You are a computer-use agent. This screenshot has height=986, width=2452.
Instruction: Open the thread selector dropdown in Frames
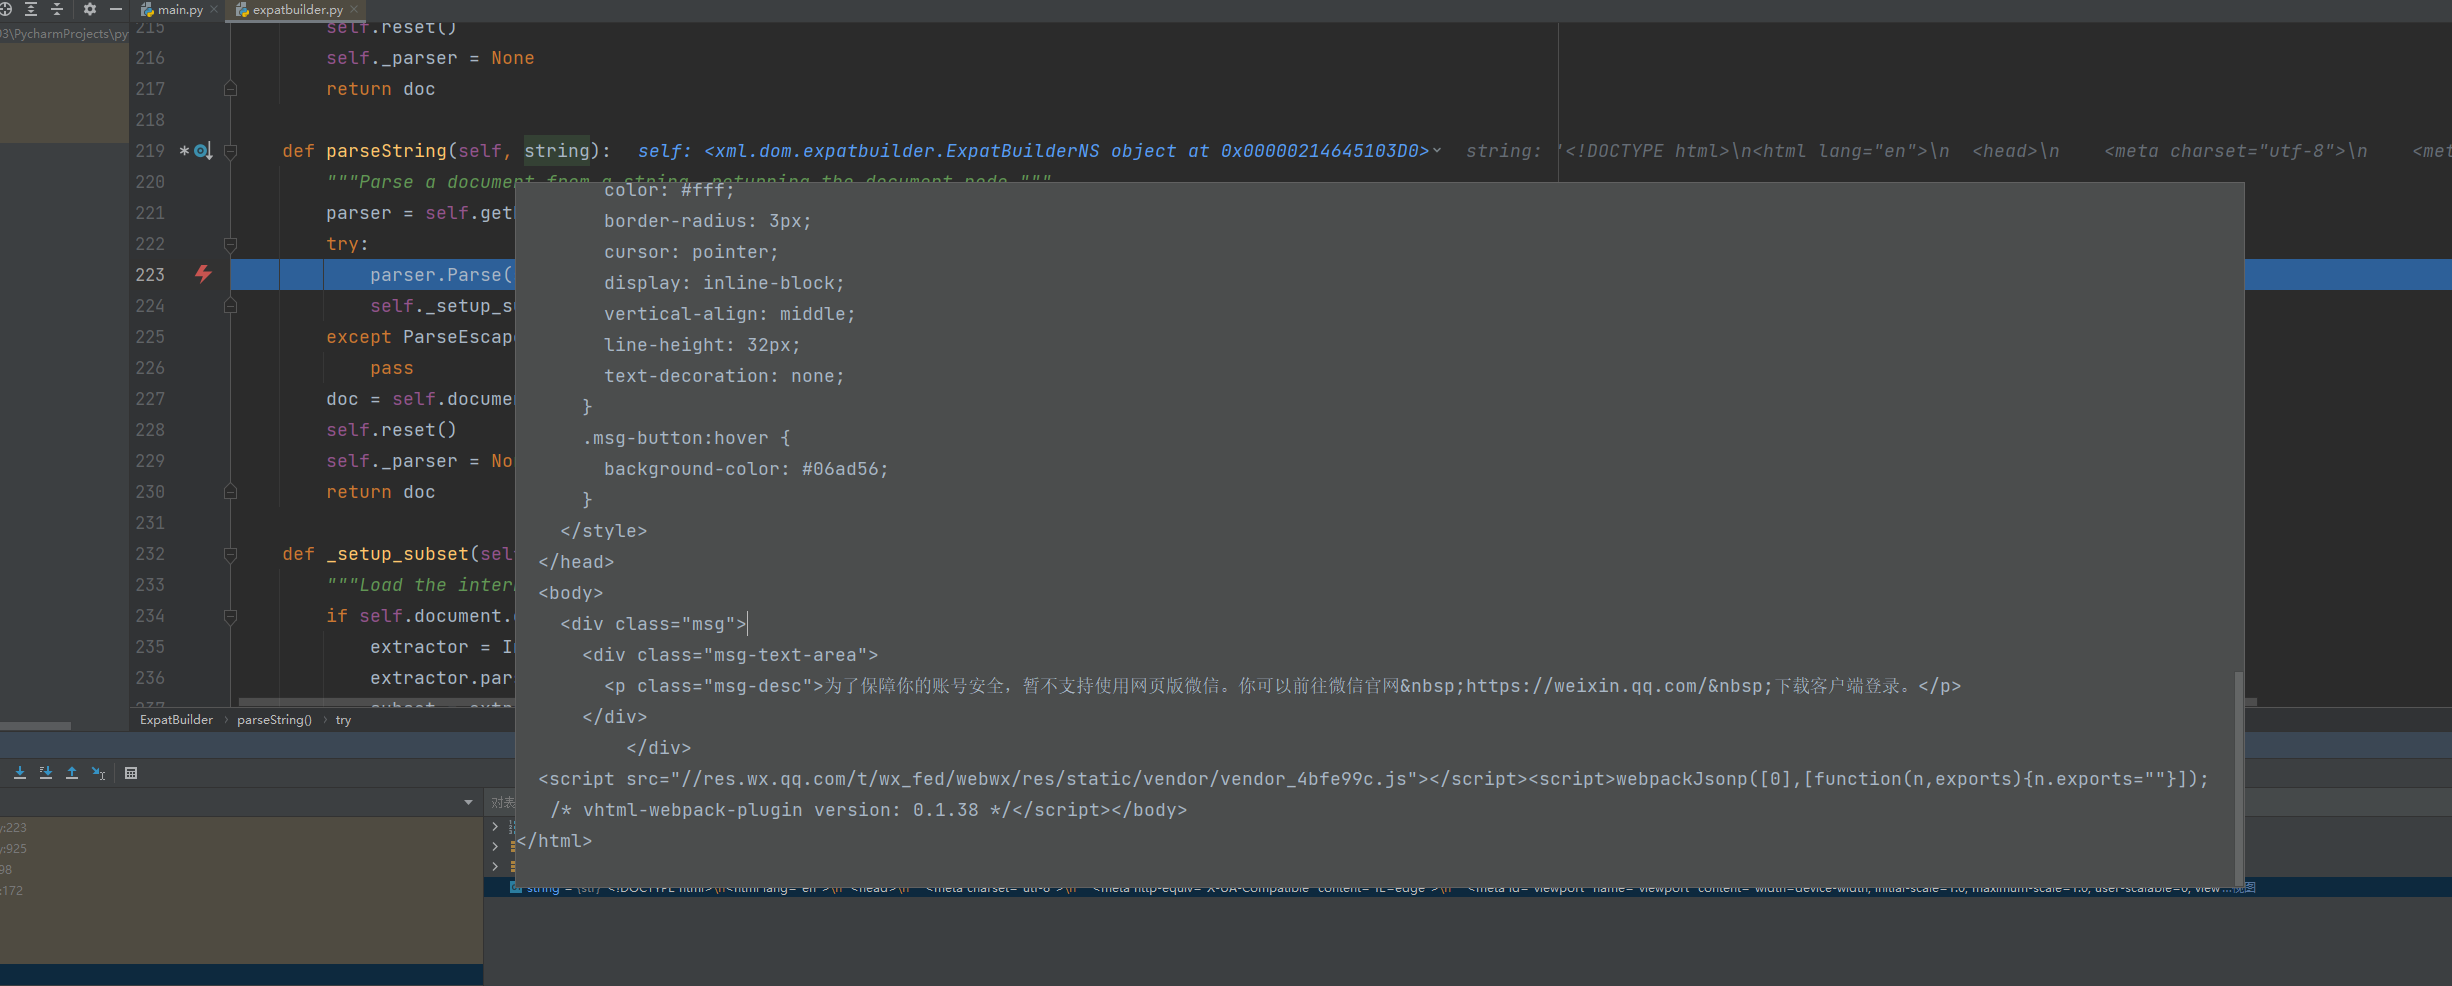coord(468,802)
